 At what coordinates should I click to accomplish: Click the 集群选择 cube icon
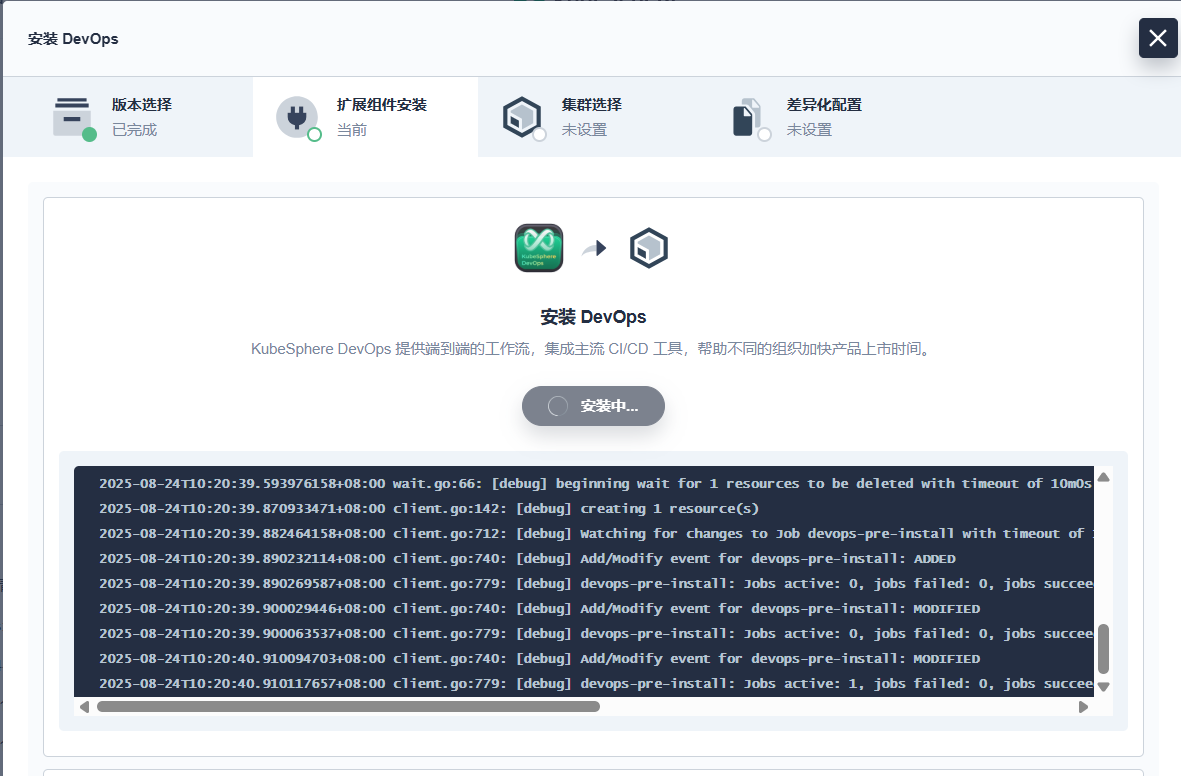(x=522, y=117)
